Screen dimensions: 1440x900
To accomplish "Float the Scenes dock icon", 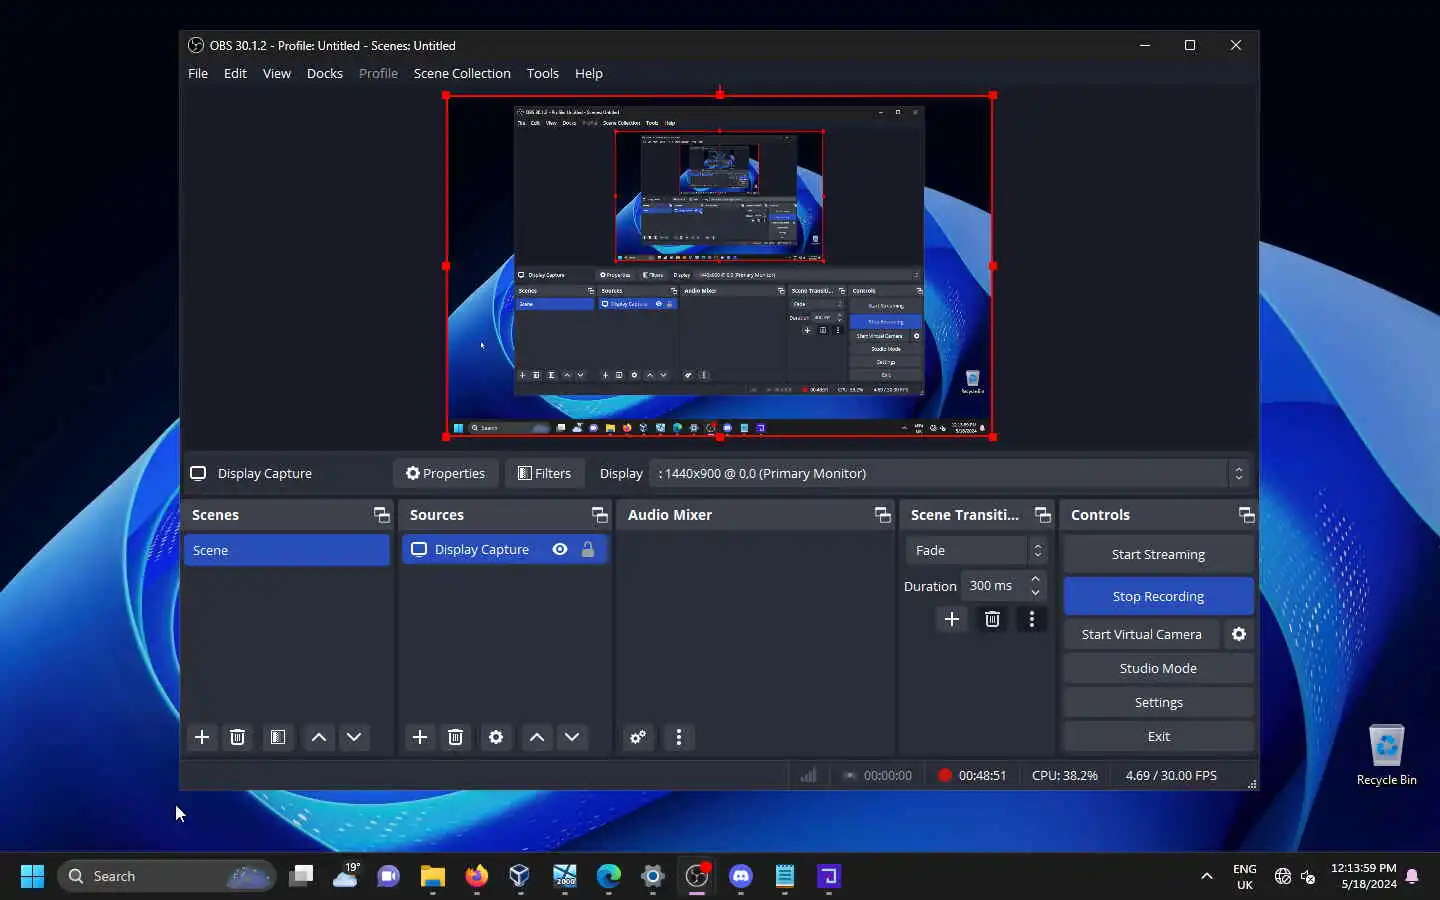I will pyautogui.click(x=381, y=515).
